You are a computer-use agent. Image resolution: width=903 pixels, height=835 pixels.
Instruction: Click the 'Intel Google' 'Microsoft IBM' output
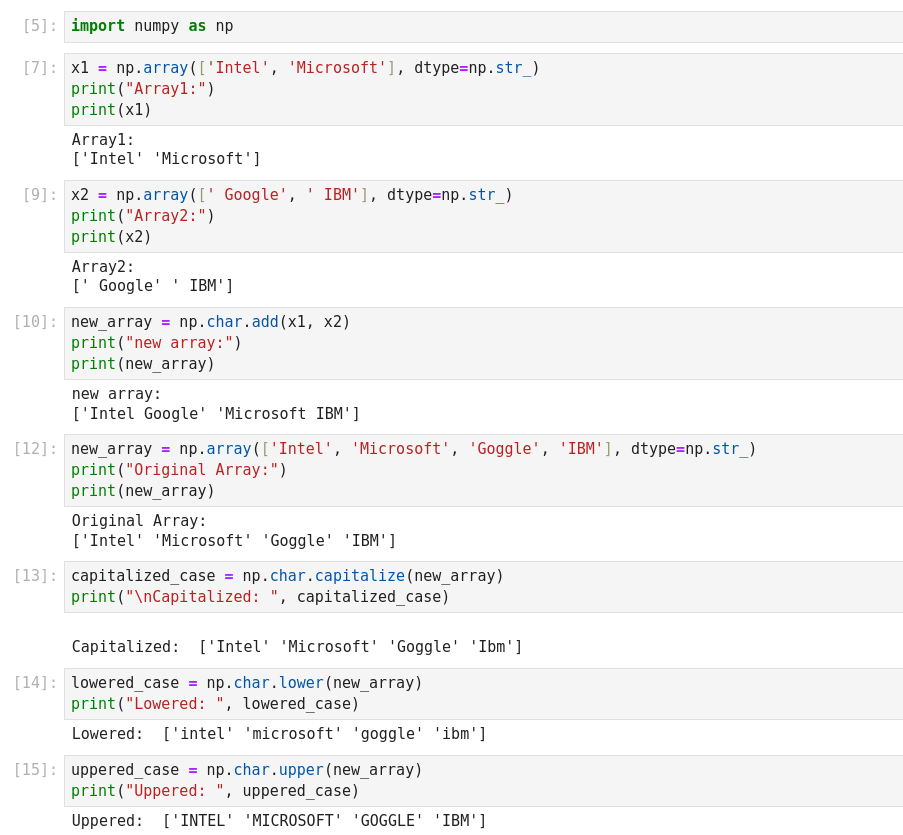point(215,414)
